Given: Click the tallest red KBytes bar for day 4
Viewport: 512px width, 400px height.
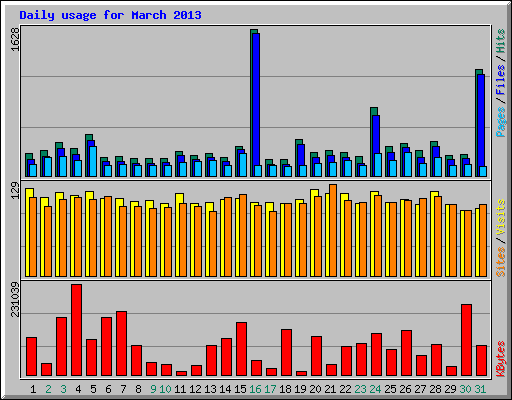Looking at the screenshot, I should click(76, 330).
